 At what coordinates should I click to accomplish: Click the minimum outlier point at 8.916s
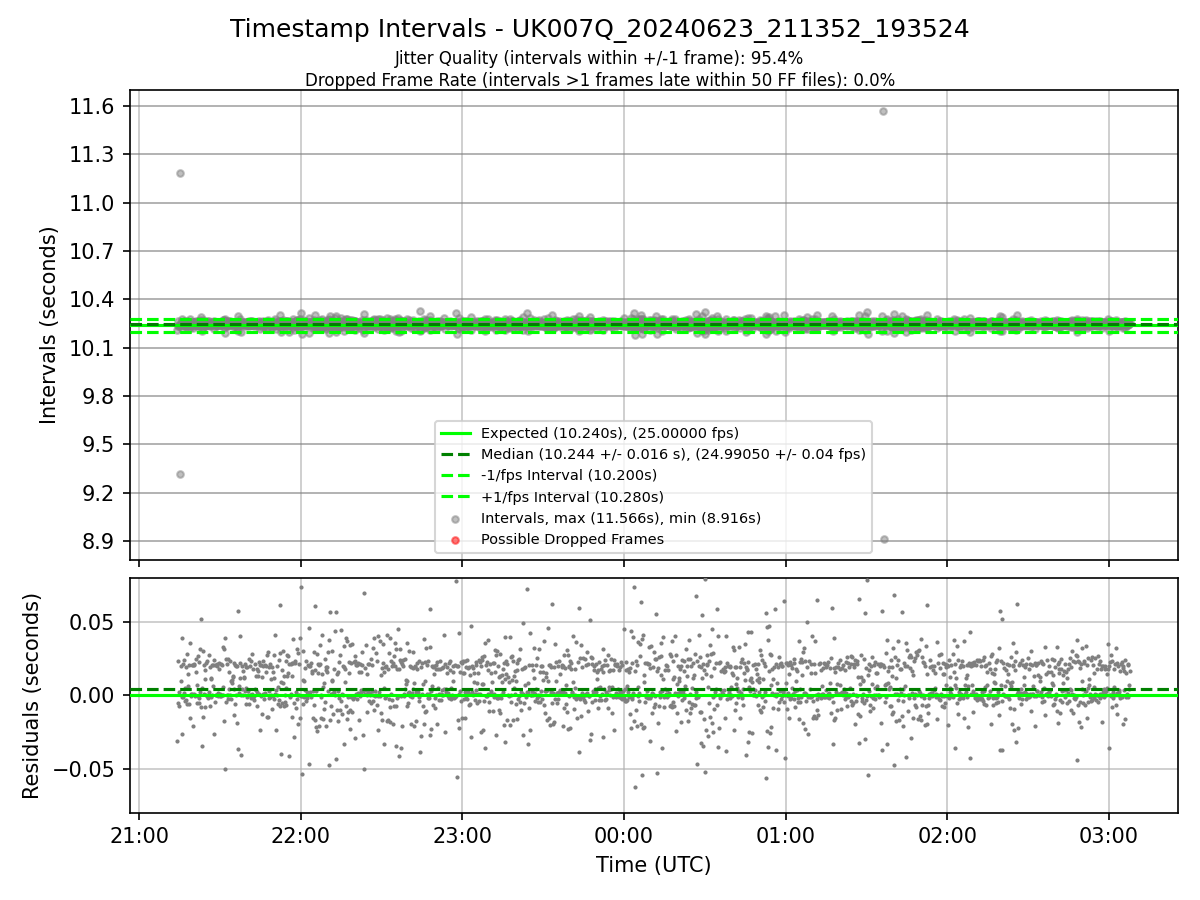(884, 539)
